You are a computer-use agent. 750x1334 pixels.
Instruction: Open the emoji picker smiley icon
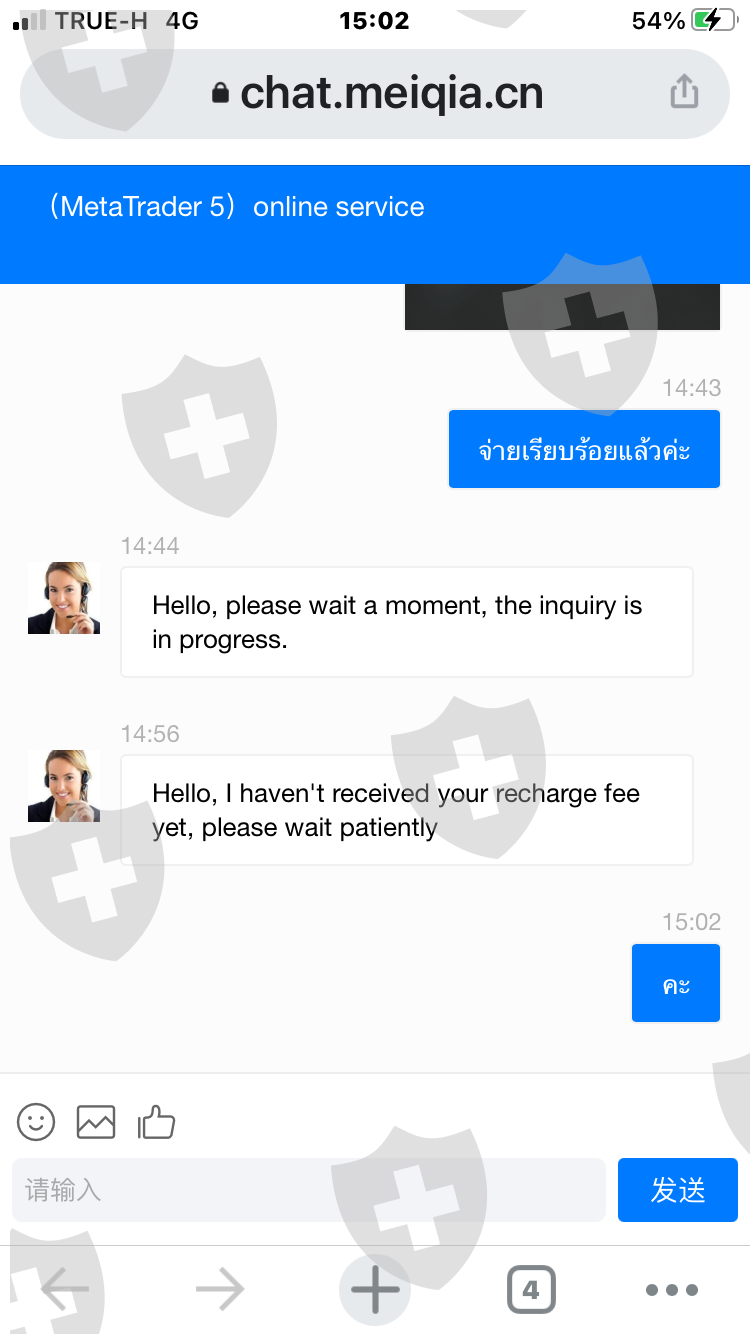click(x=37, y=1122)
